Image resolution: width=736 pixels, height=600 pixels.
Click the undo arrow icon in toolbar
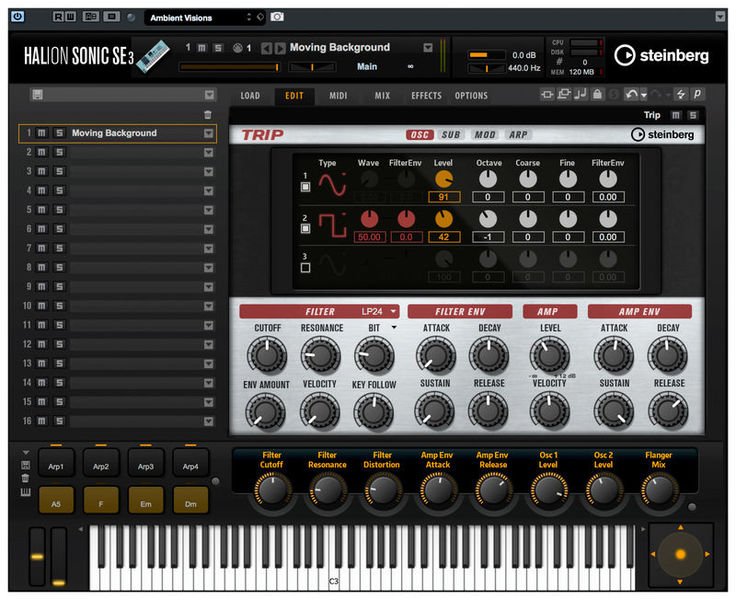pos(631,95)
